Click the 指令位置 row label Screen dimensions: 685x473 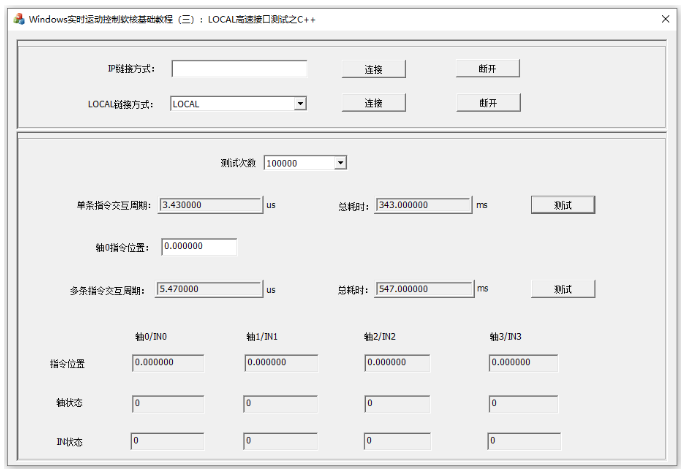pyautogui.click(x=67, y=363)
